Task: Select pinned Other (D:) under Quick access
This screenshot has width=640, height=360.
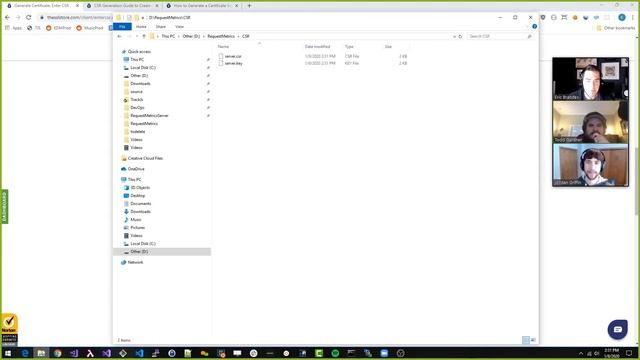Action: coord(139,76)
